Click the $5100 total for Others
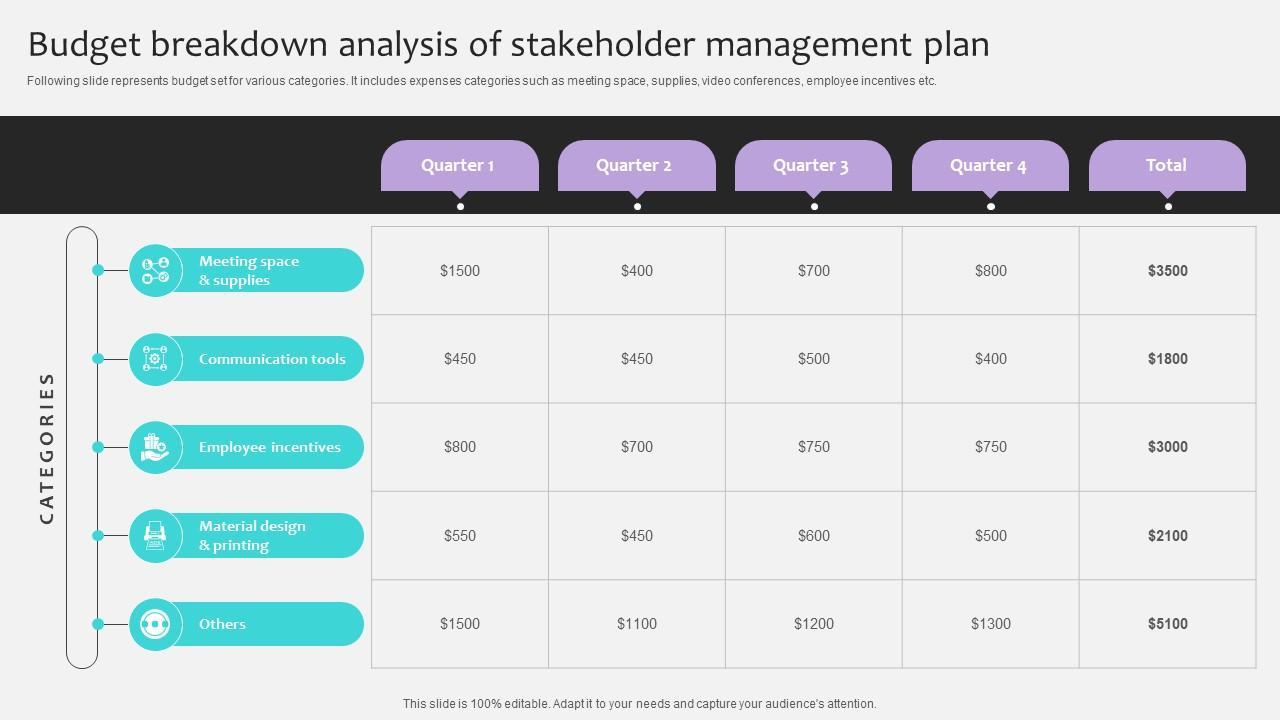This screenshot has width=1280, height=720. pos(1167,624)
